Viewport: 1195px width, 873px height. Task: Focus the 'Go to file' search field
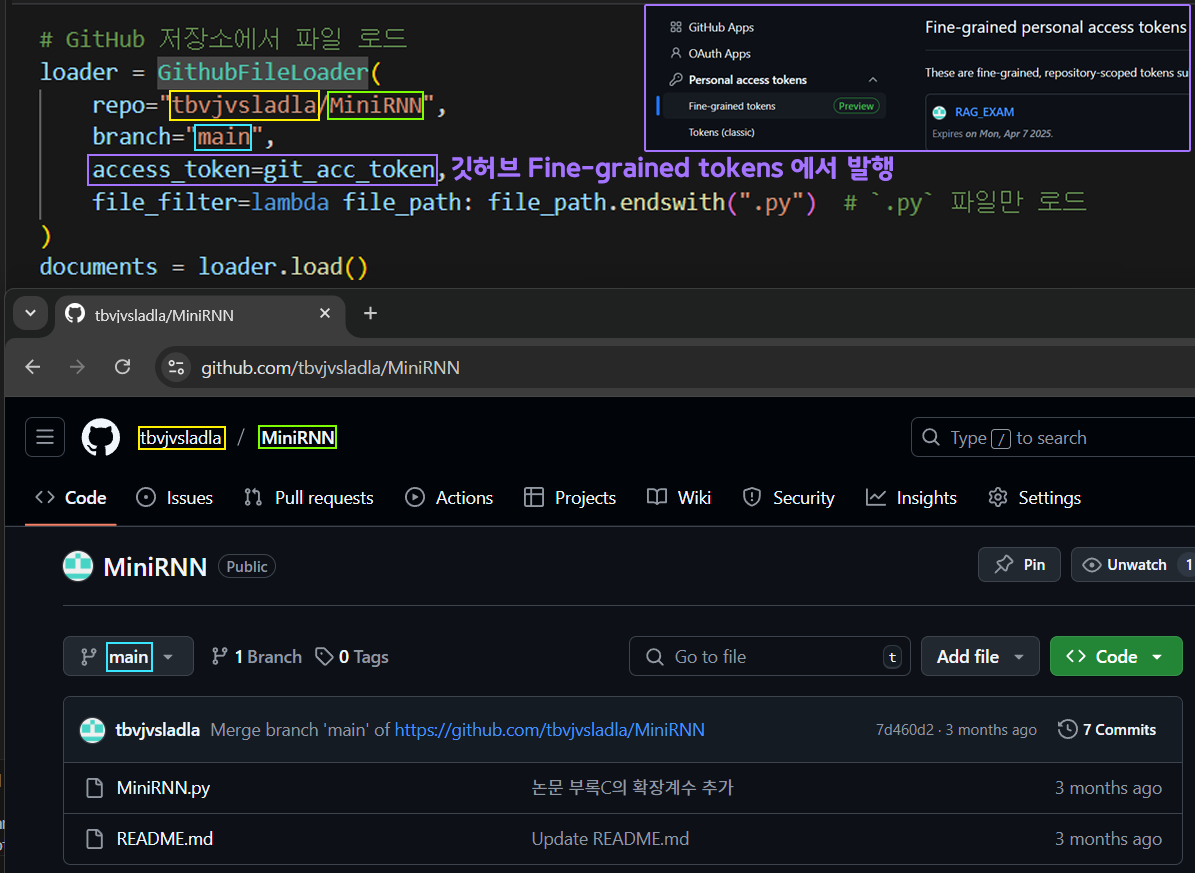click(x=770, y=656)
